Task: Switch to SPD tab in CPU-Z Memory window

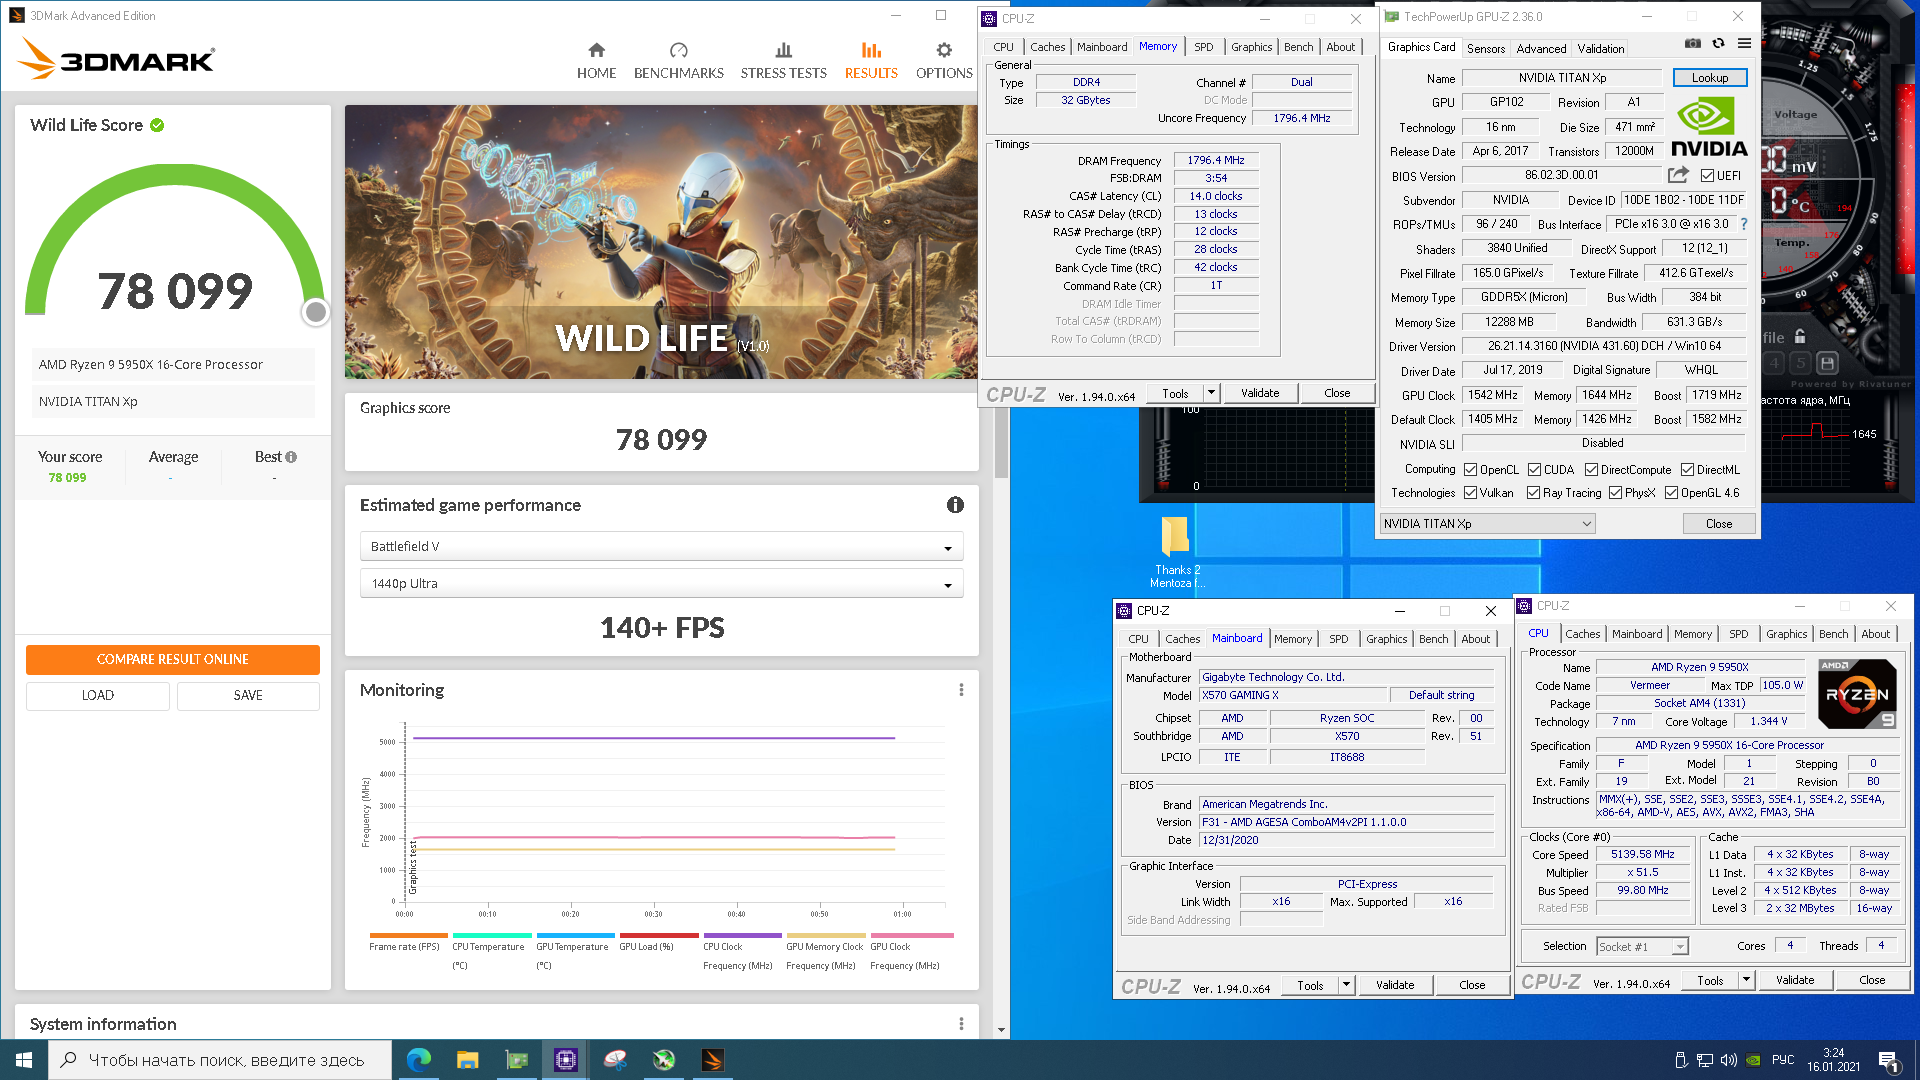Action: click(1203, 47)
